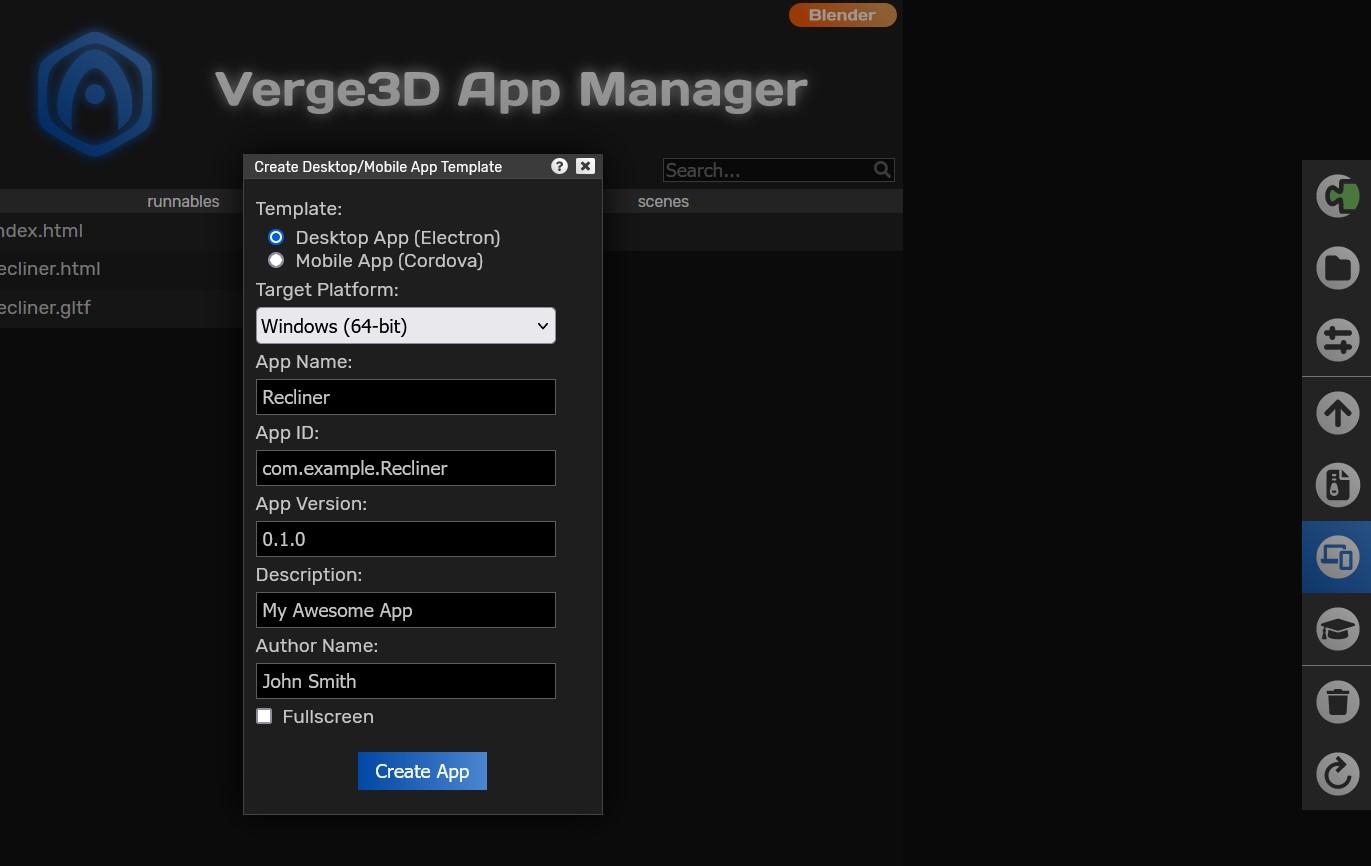Open the Puzzles editor icon in sidebar
1371x866 pixels.
(1337, 196)
